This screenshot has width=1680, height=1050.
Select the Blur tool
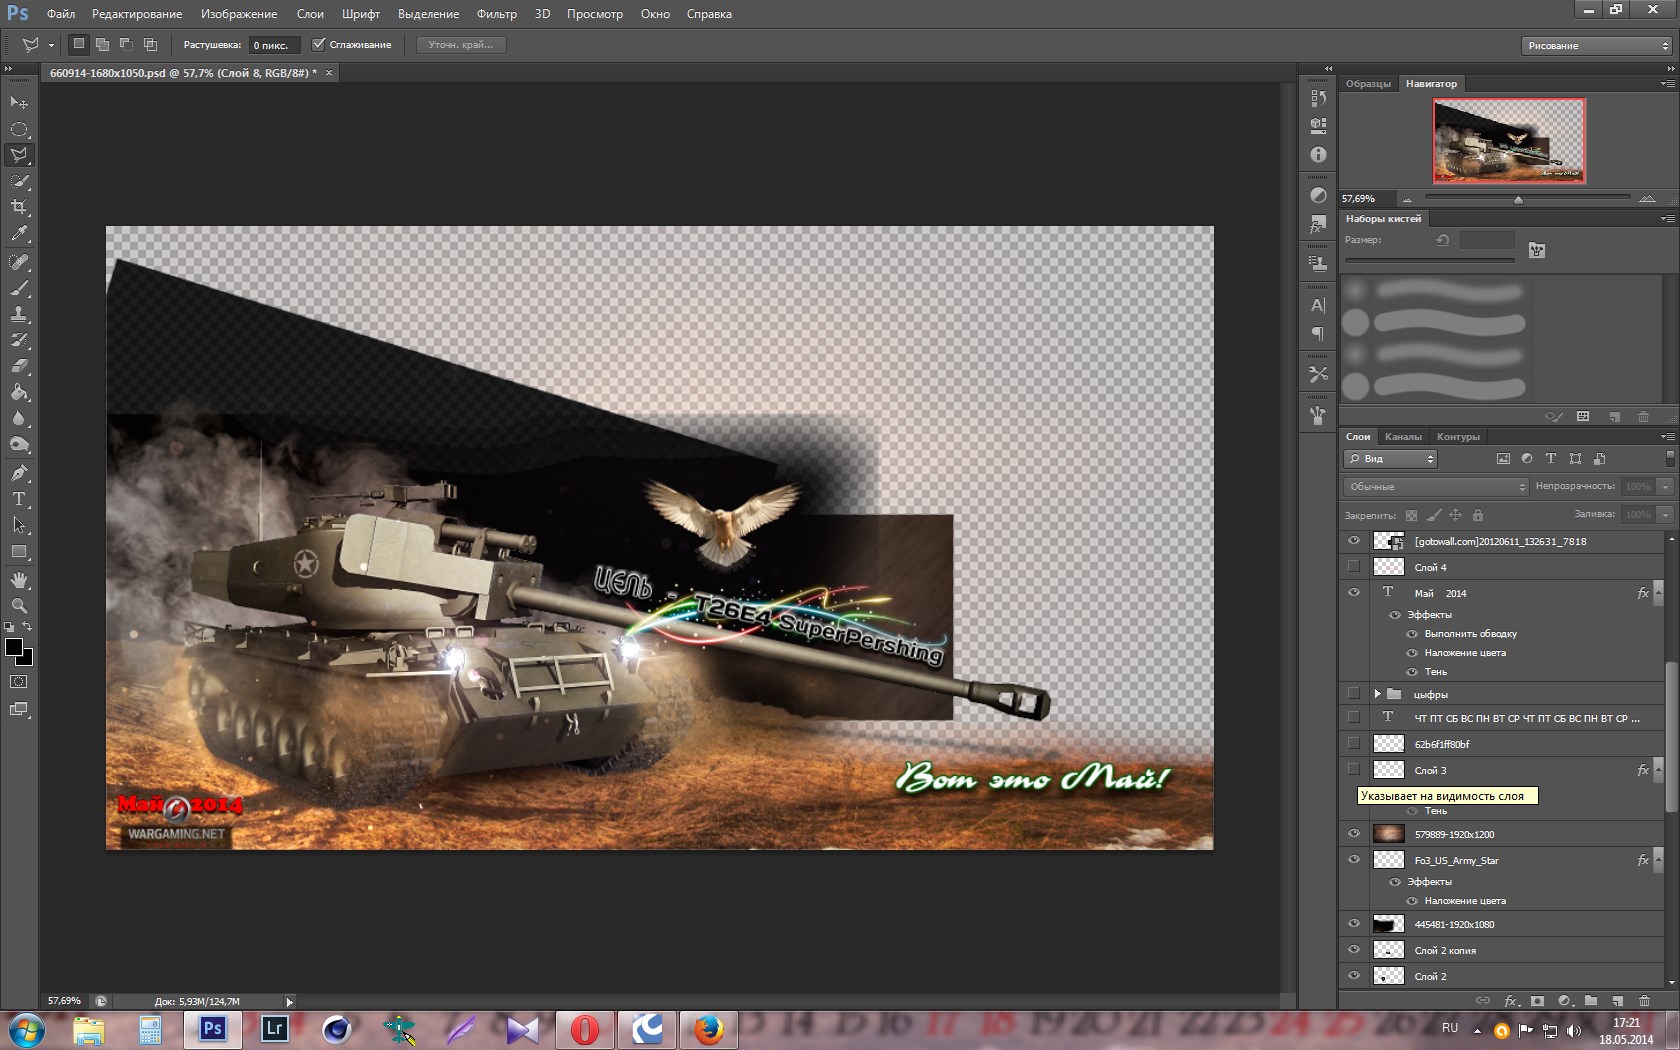tap(19, 418)
